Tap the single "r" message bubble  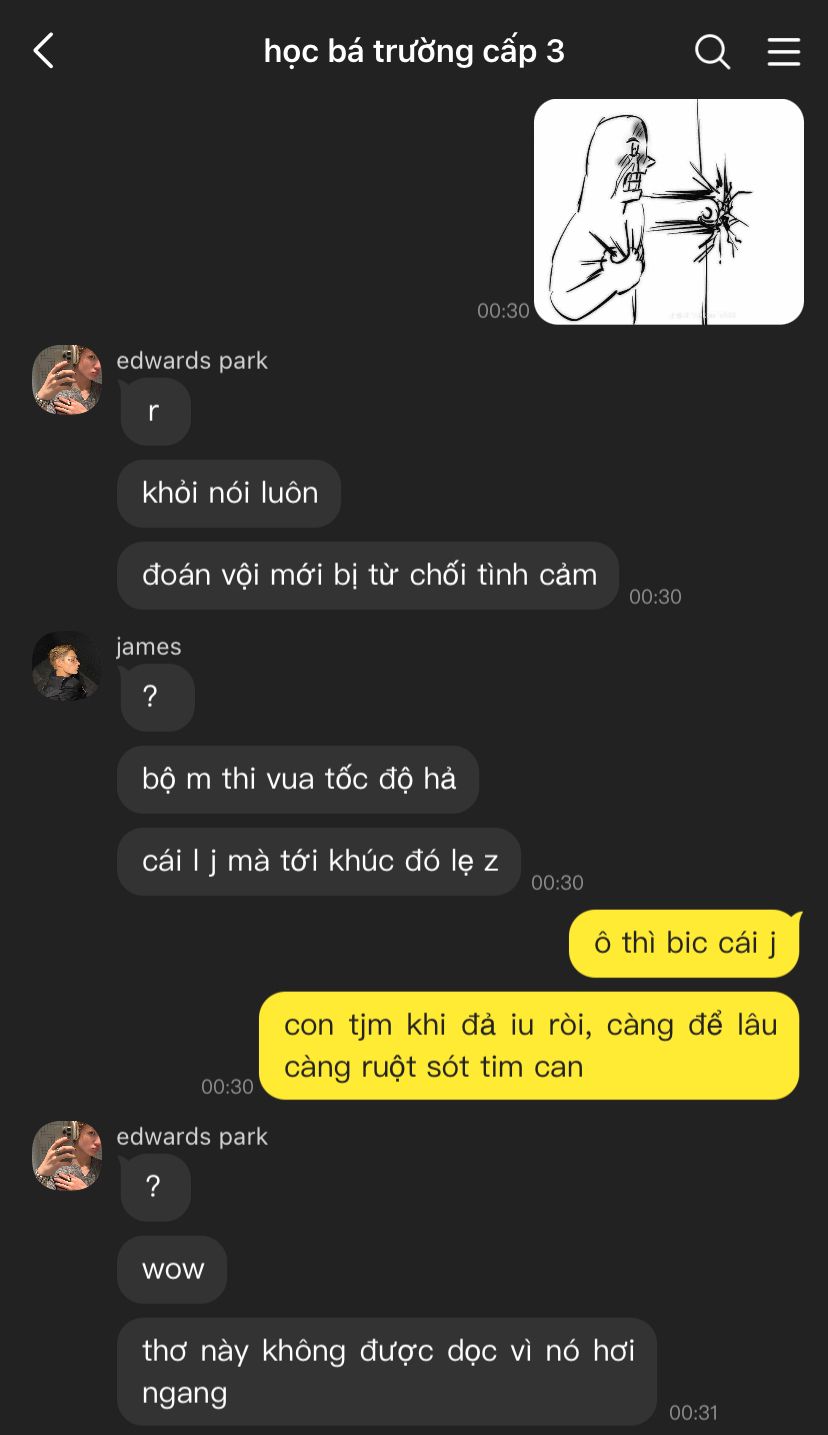click(154, 411)
